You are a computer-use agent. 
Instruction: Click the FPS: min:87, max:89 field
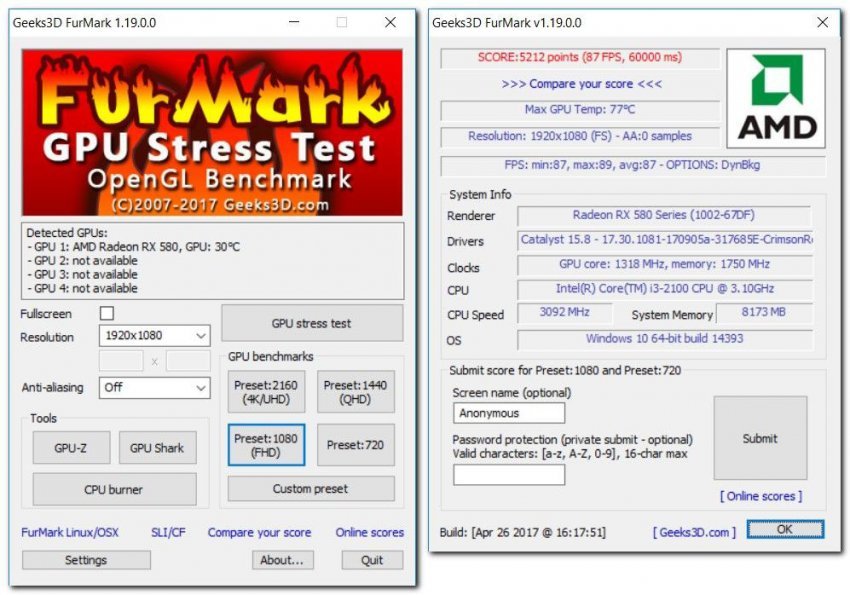(633, 165)
